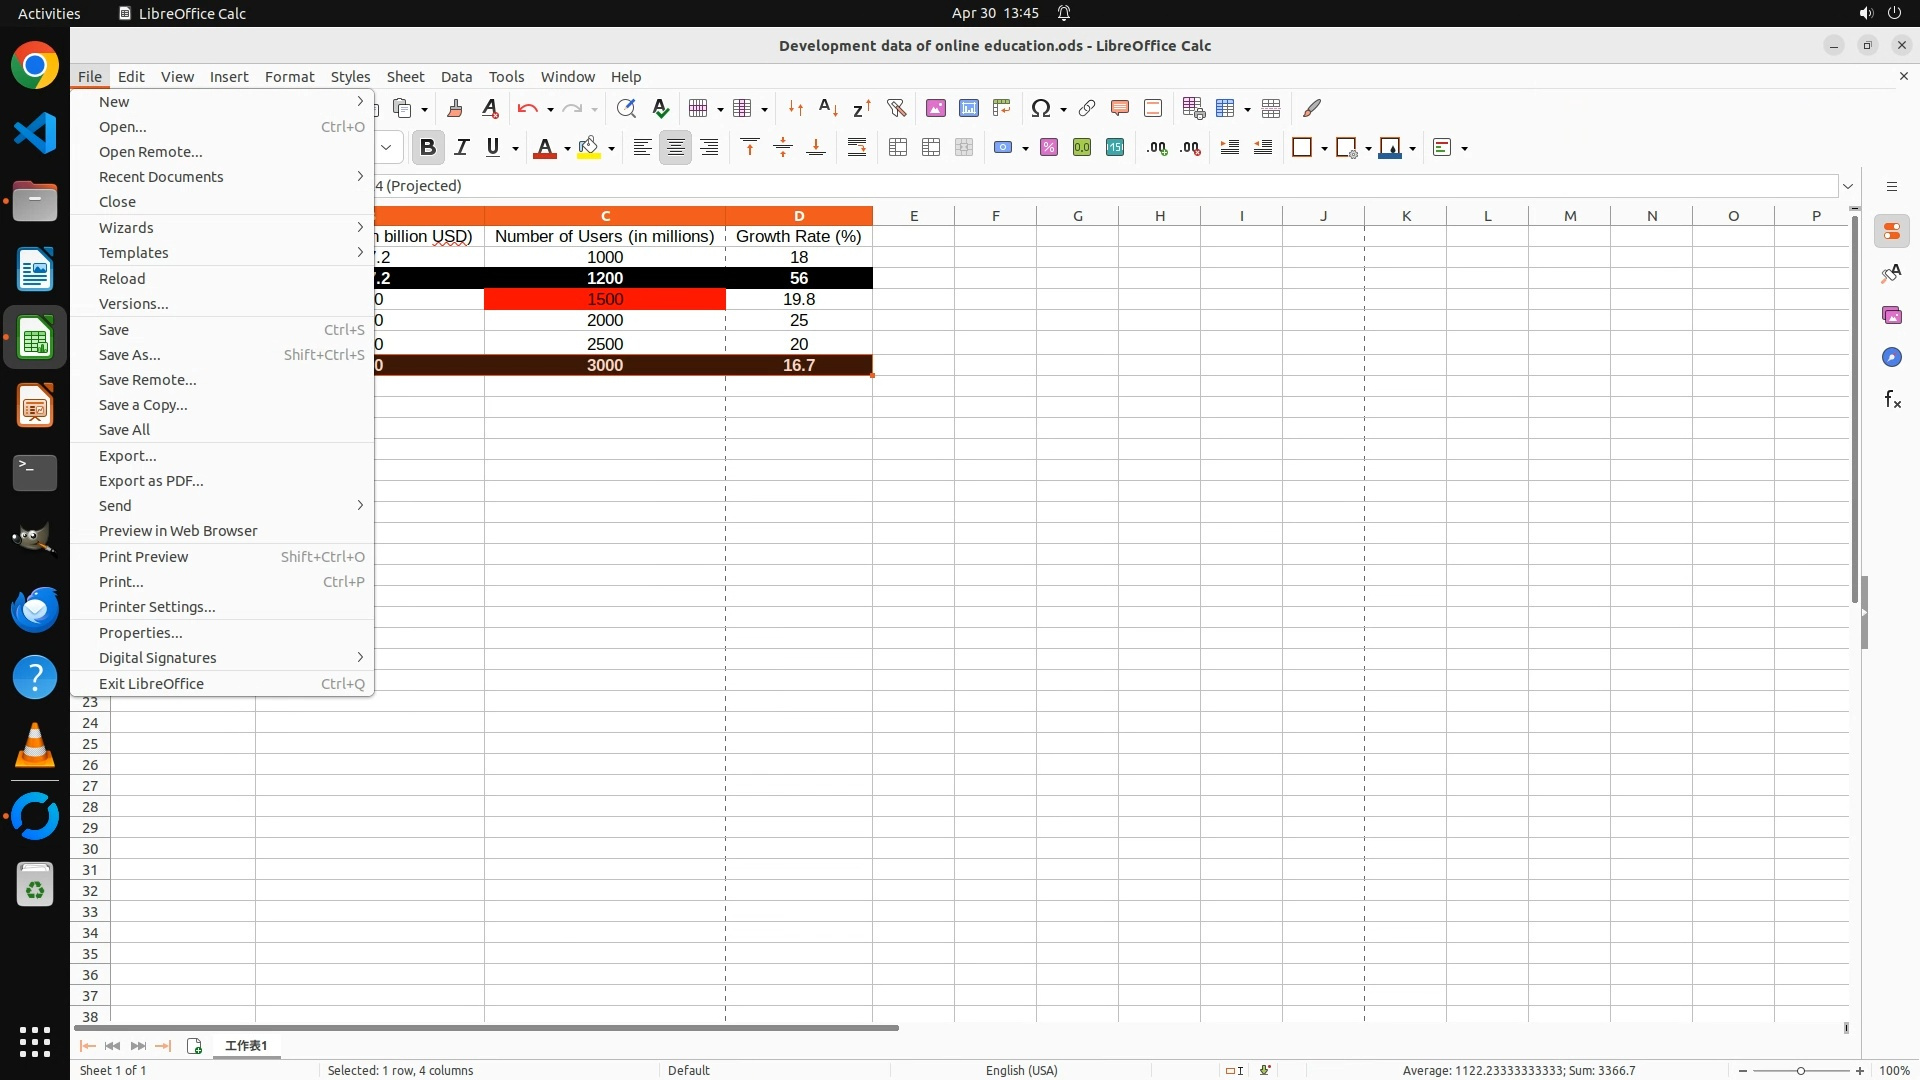
Task: Choose Save As from File menu
Action: click(x=130, y=355)
